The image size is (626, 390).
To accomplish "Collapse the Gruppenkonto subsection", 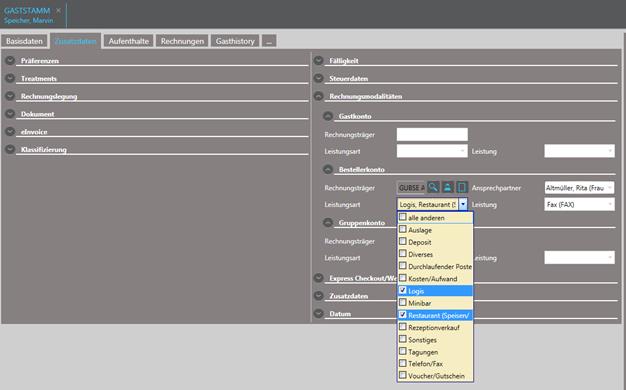I will [328, 222].
